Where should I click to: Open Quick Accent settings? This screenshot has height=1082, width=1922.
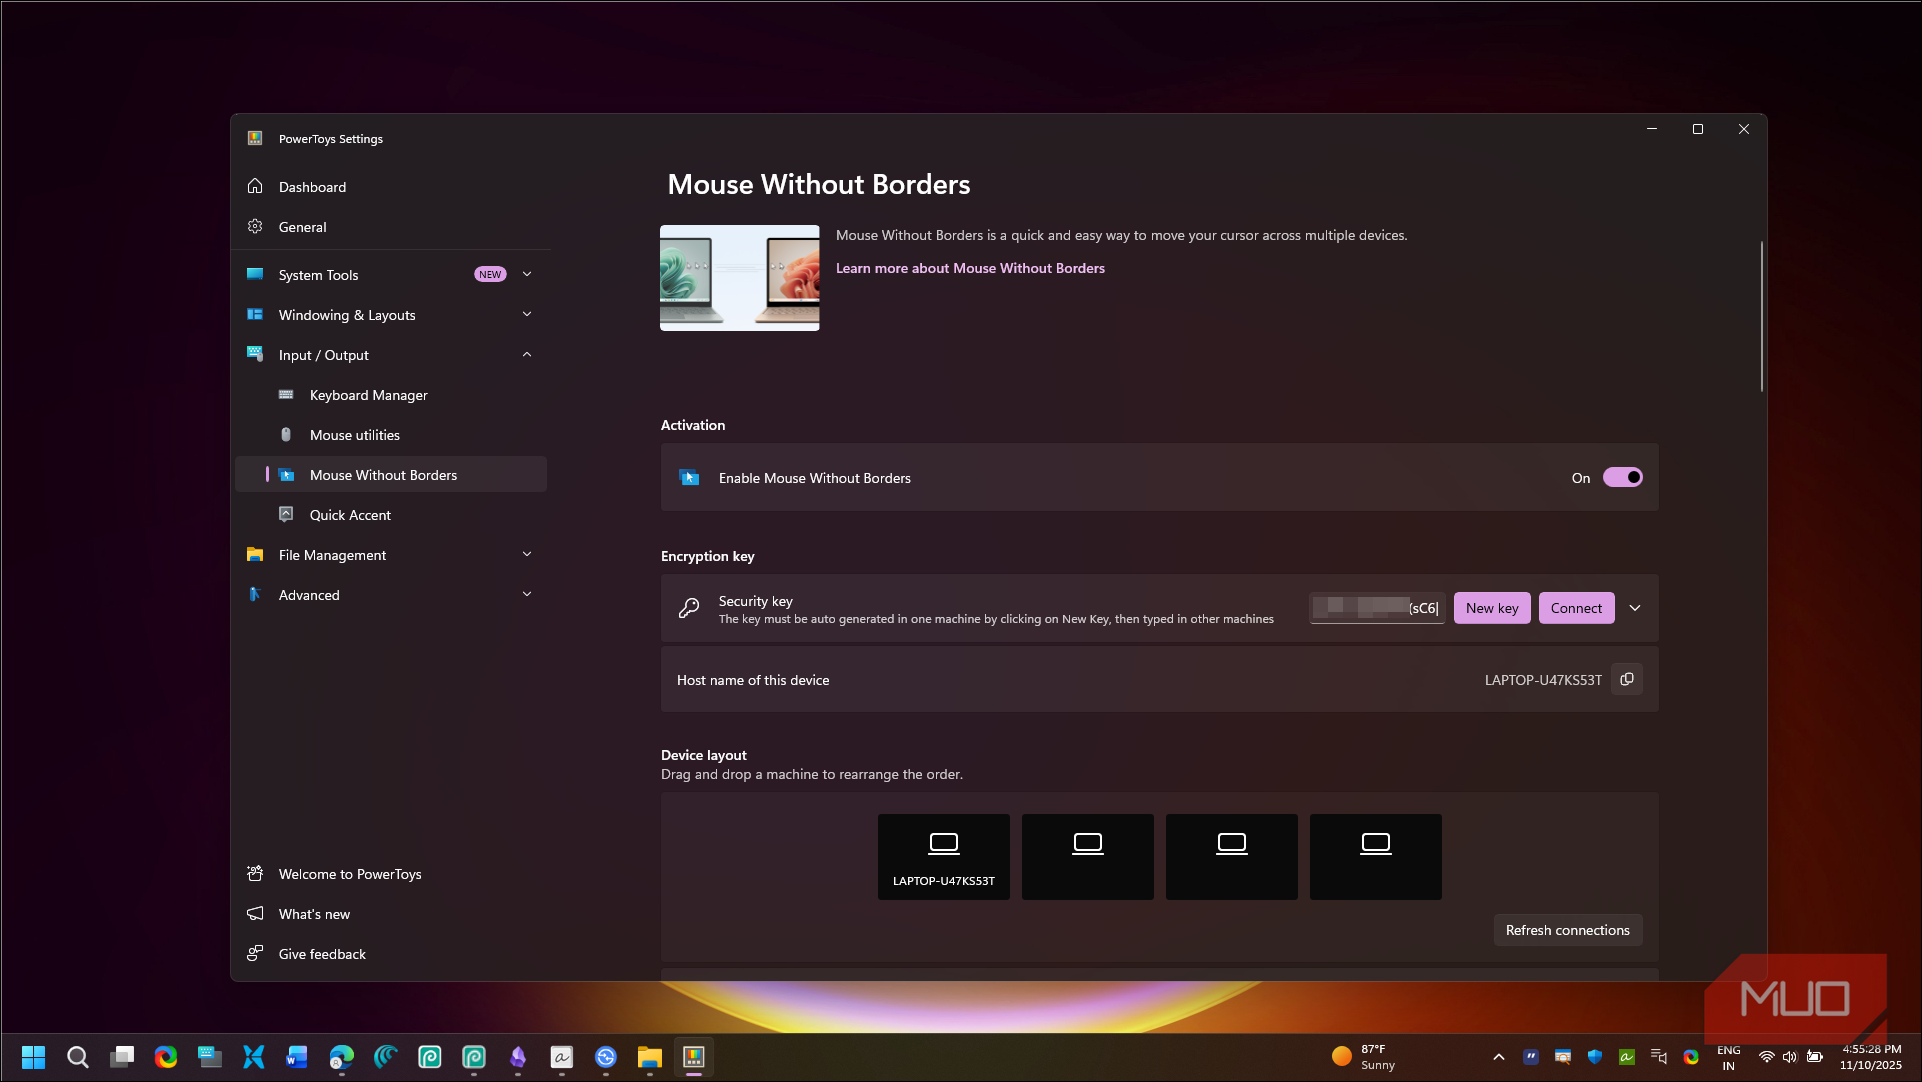(x=350, y=515)
